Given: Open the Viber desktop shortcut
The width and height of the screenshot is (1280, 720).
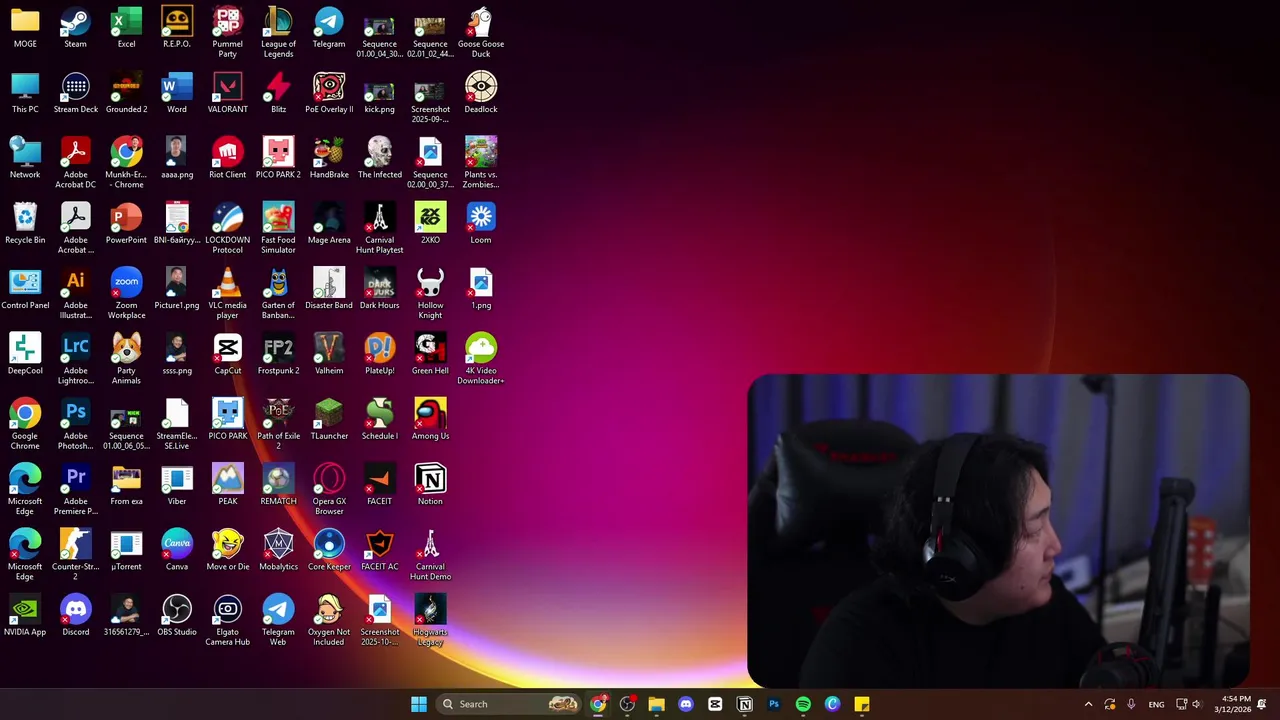Looking at the screenshot, I should 177,485.
